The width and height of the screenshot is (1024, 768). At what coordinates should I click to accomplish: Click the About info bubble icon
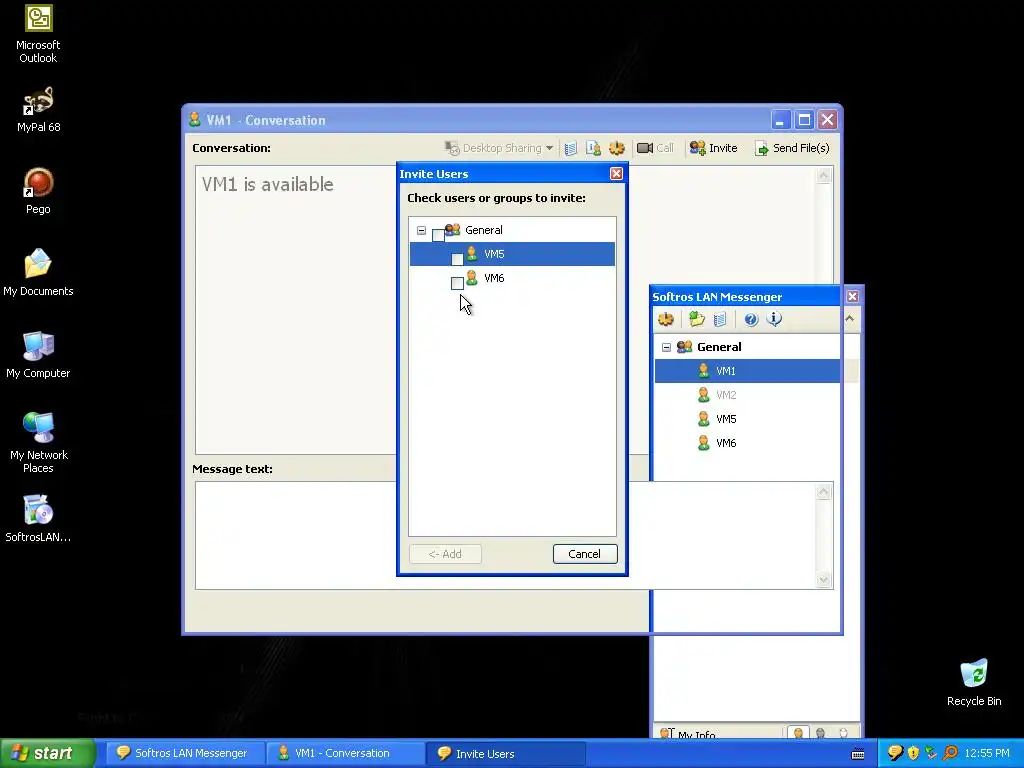tap(774, 319)
